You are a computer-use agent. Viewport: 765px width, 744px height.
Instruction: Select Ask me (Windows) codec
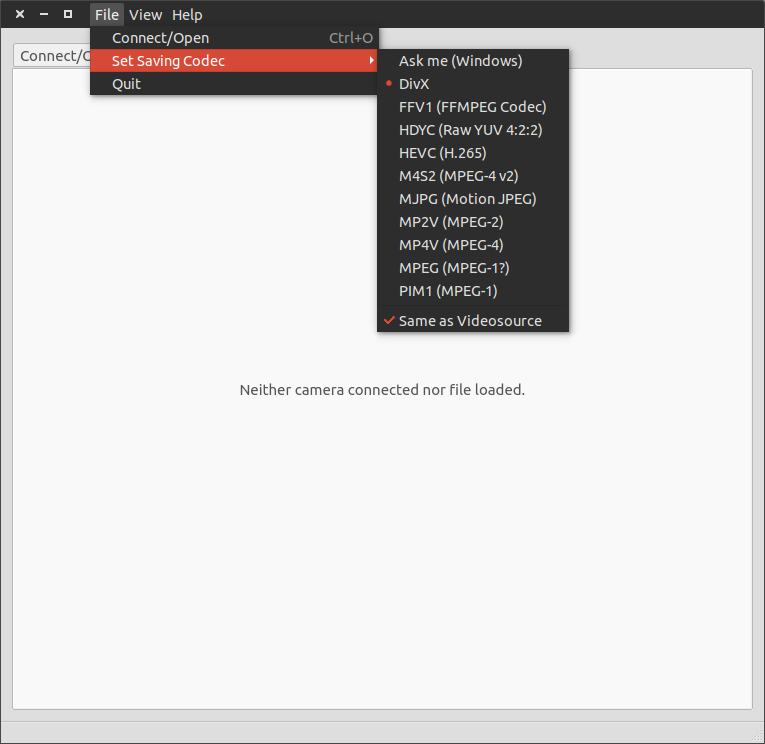(x=473, y=61)
